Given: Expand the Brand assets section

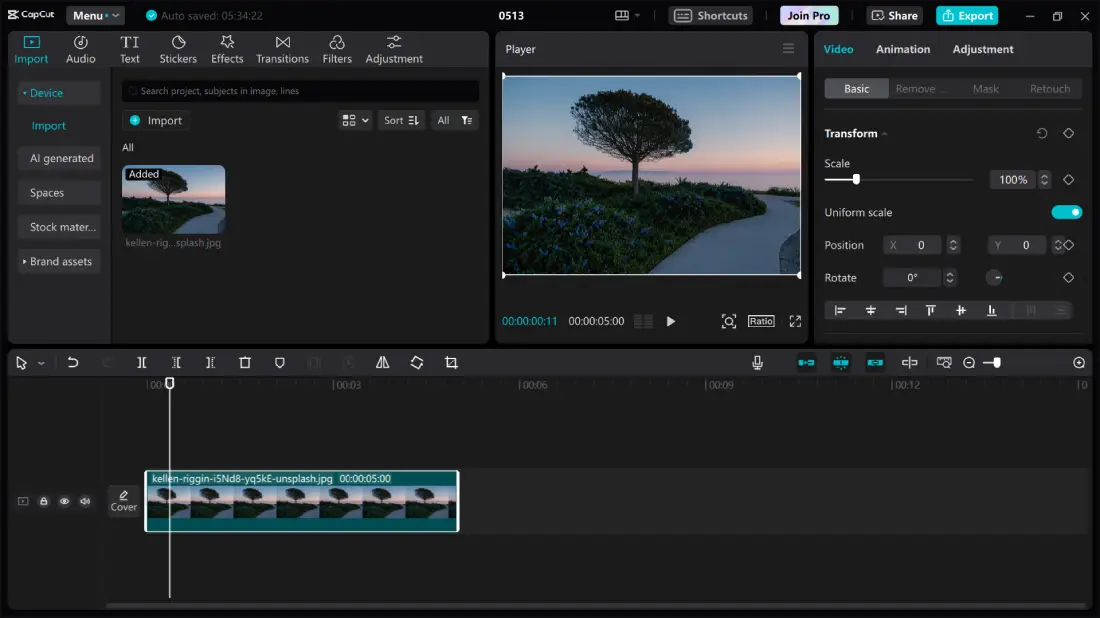Looking at the screenshot, I should click(x=59, y=262).
